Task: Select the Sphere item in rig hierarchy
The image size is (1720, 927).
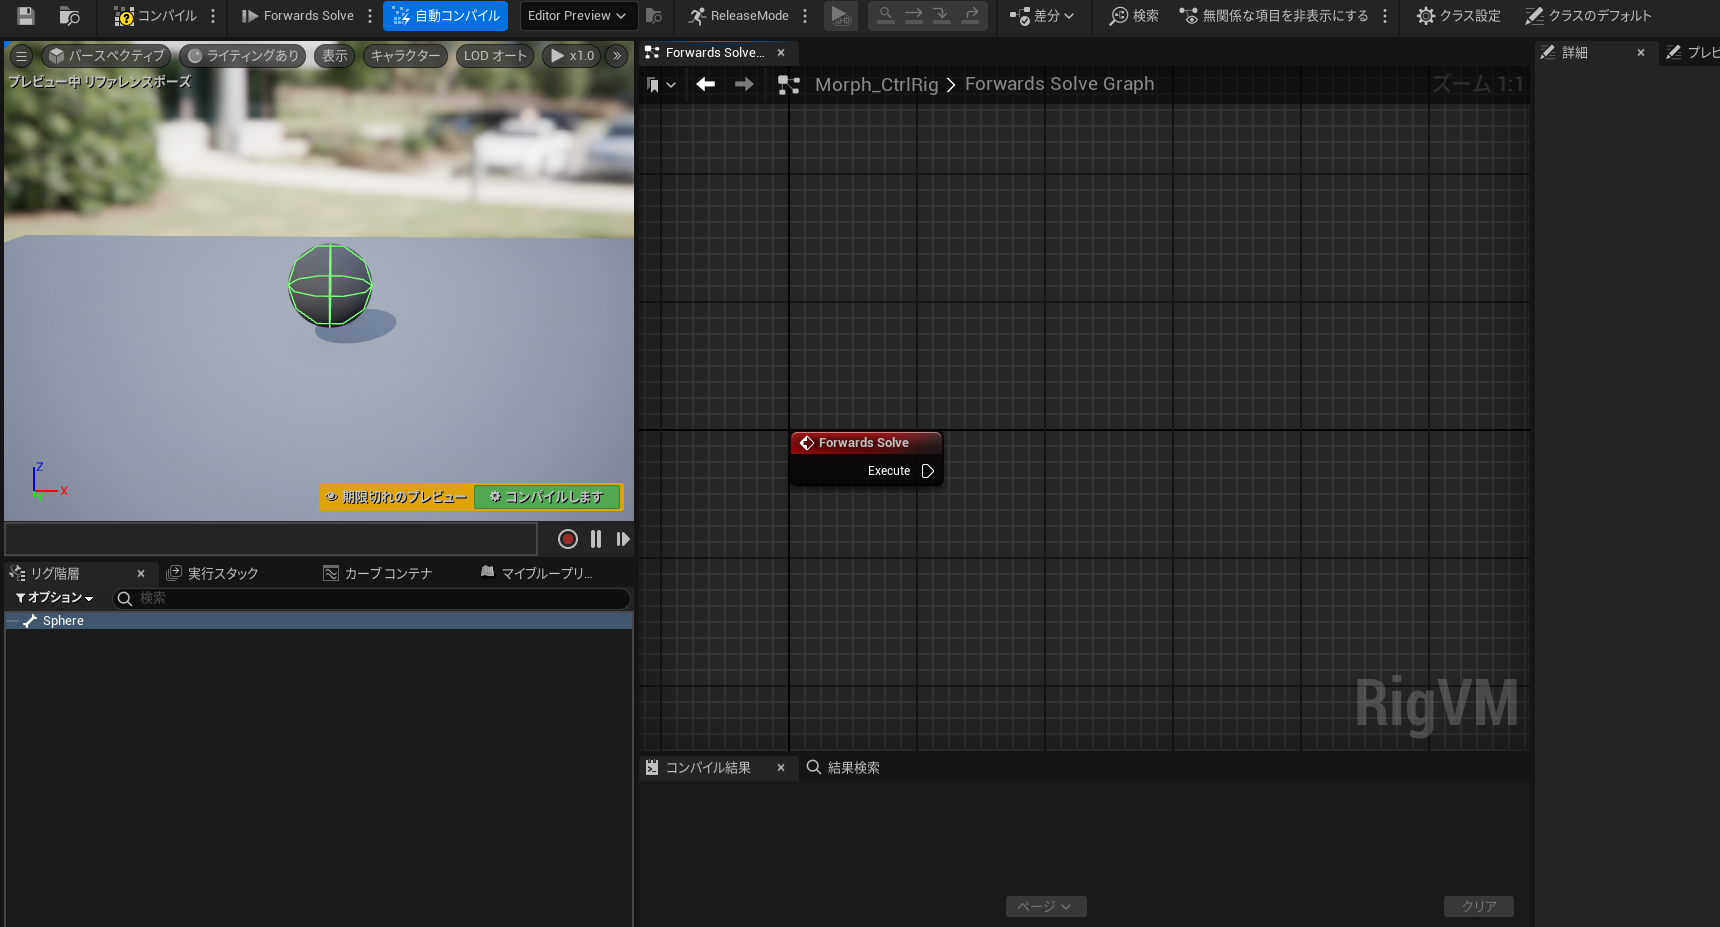Action: click(x=62, y=620)
